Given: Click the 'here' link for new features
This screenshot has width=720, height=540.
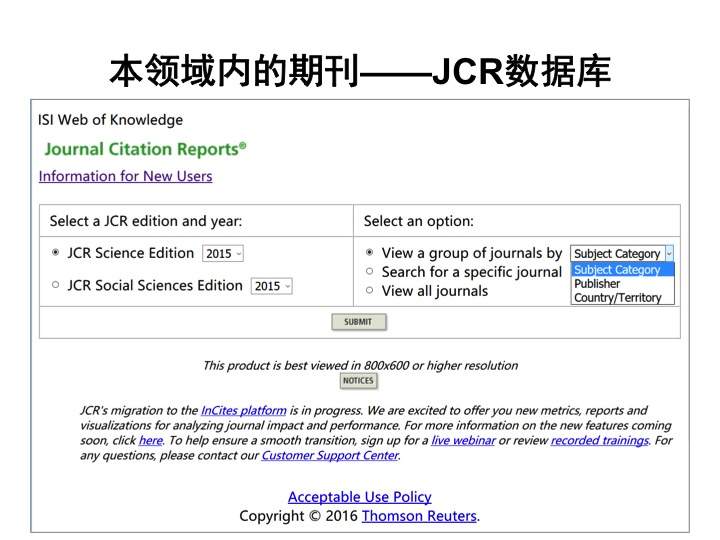Looking at the screenshot, I should tap(151, 440).
